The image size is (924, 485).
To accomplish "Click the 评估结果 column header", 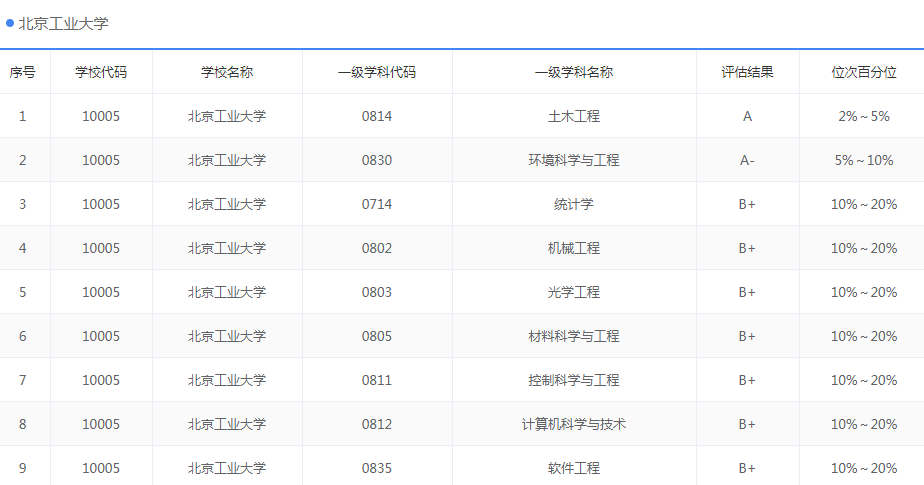I will click(747, 72).
